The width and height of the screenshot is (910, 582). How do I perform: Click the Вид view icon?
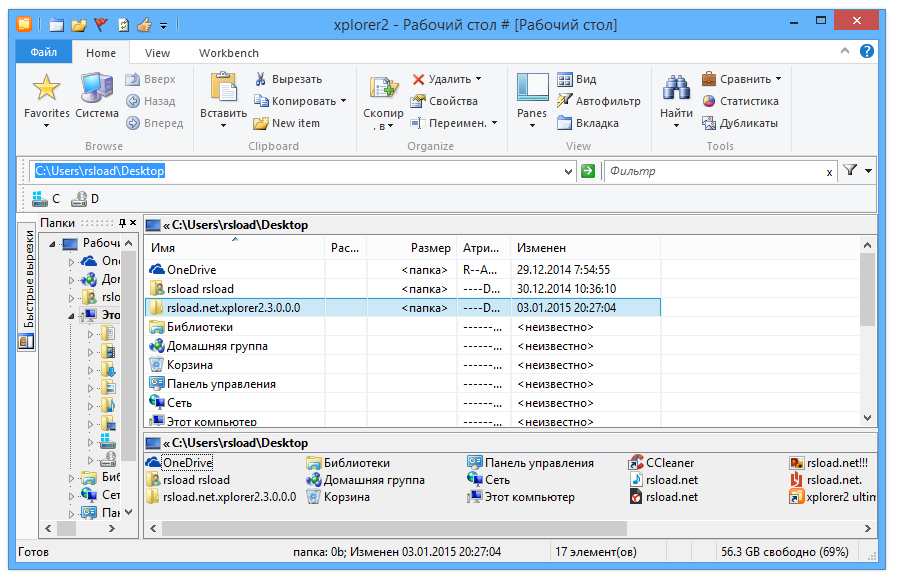[577, 79]
